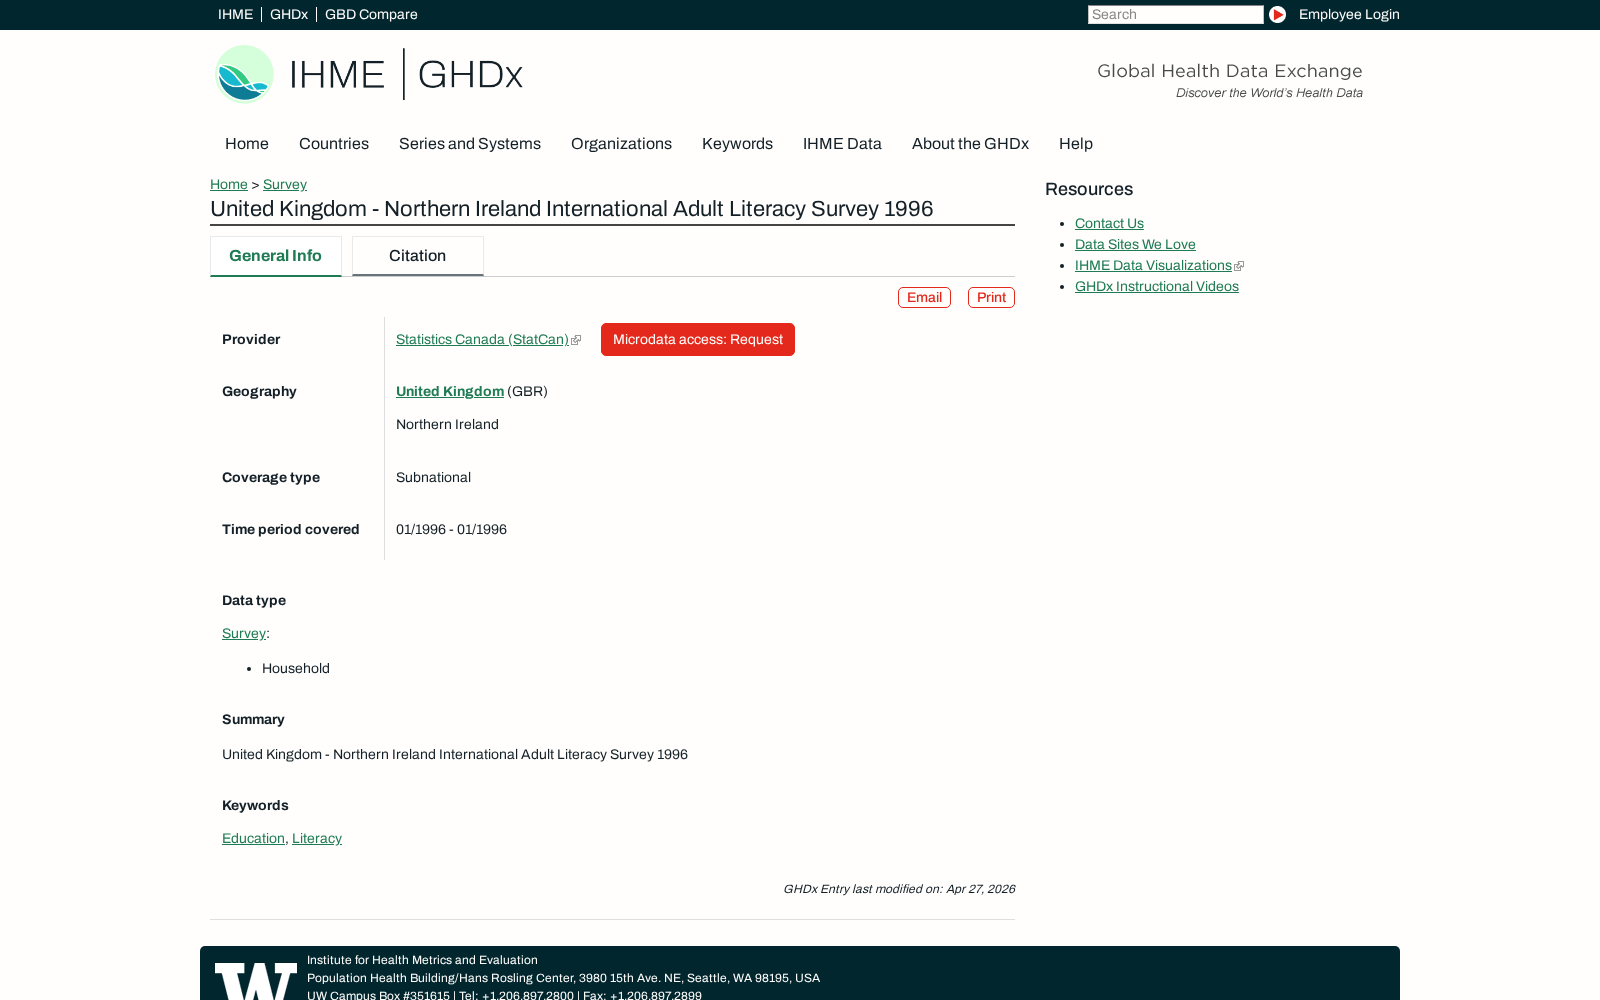1600x1000 pixels.
Task: Focus the Search input field
Action: tap(1175, 14)
